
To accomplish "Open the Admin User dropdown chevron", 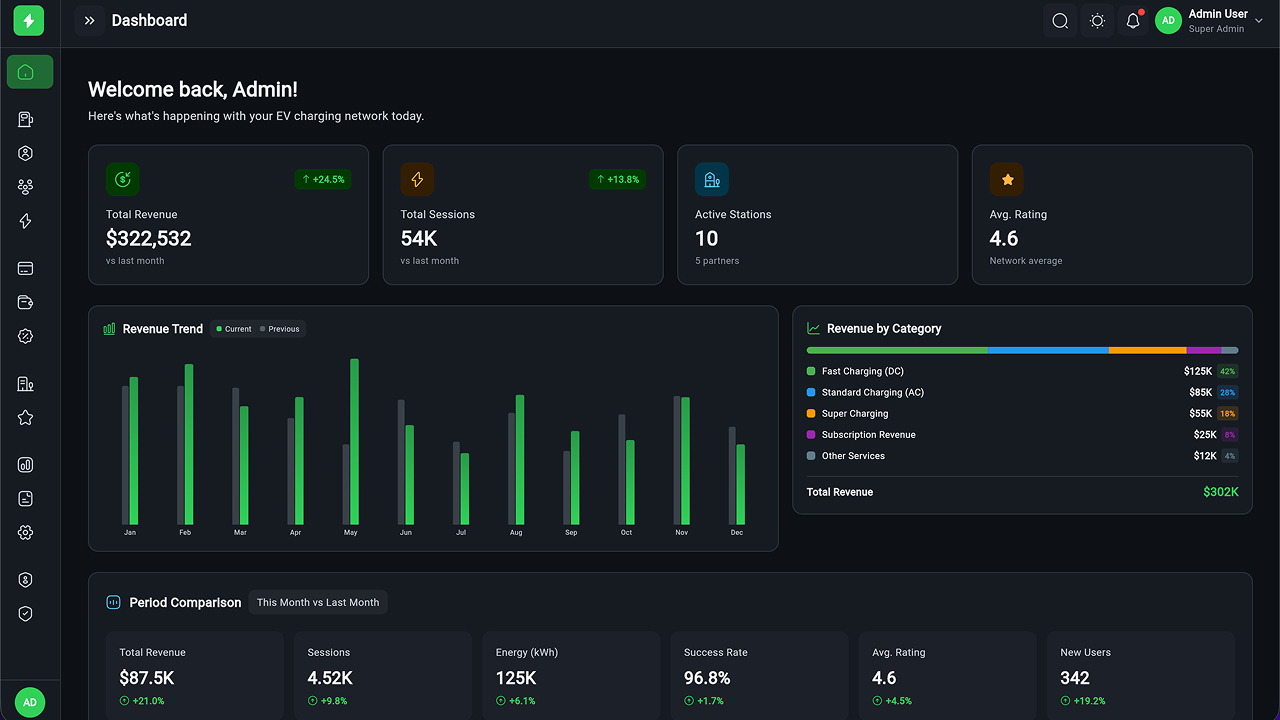I will 1258,21.
